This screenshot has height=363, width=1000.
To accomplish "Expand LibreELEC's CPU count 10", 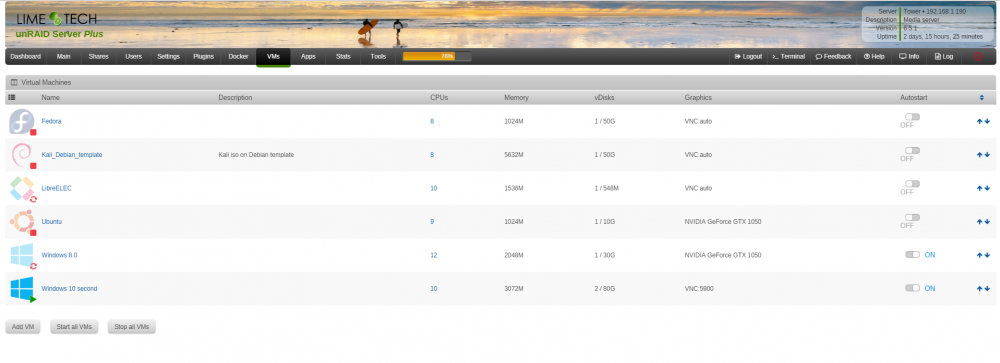I will [x=434, y=188].
